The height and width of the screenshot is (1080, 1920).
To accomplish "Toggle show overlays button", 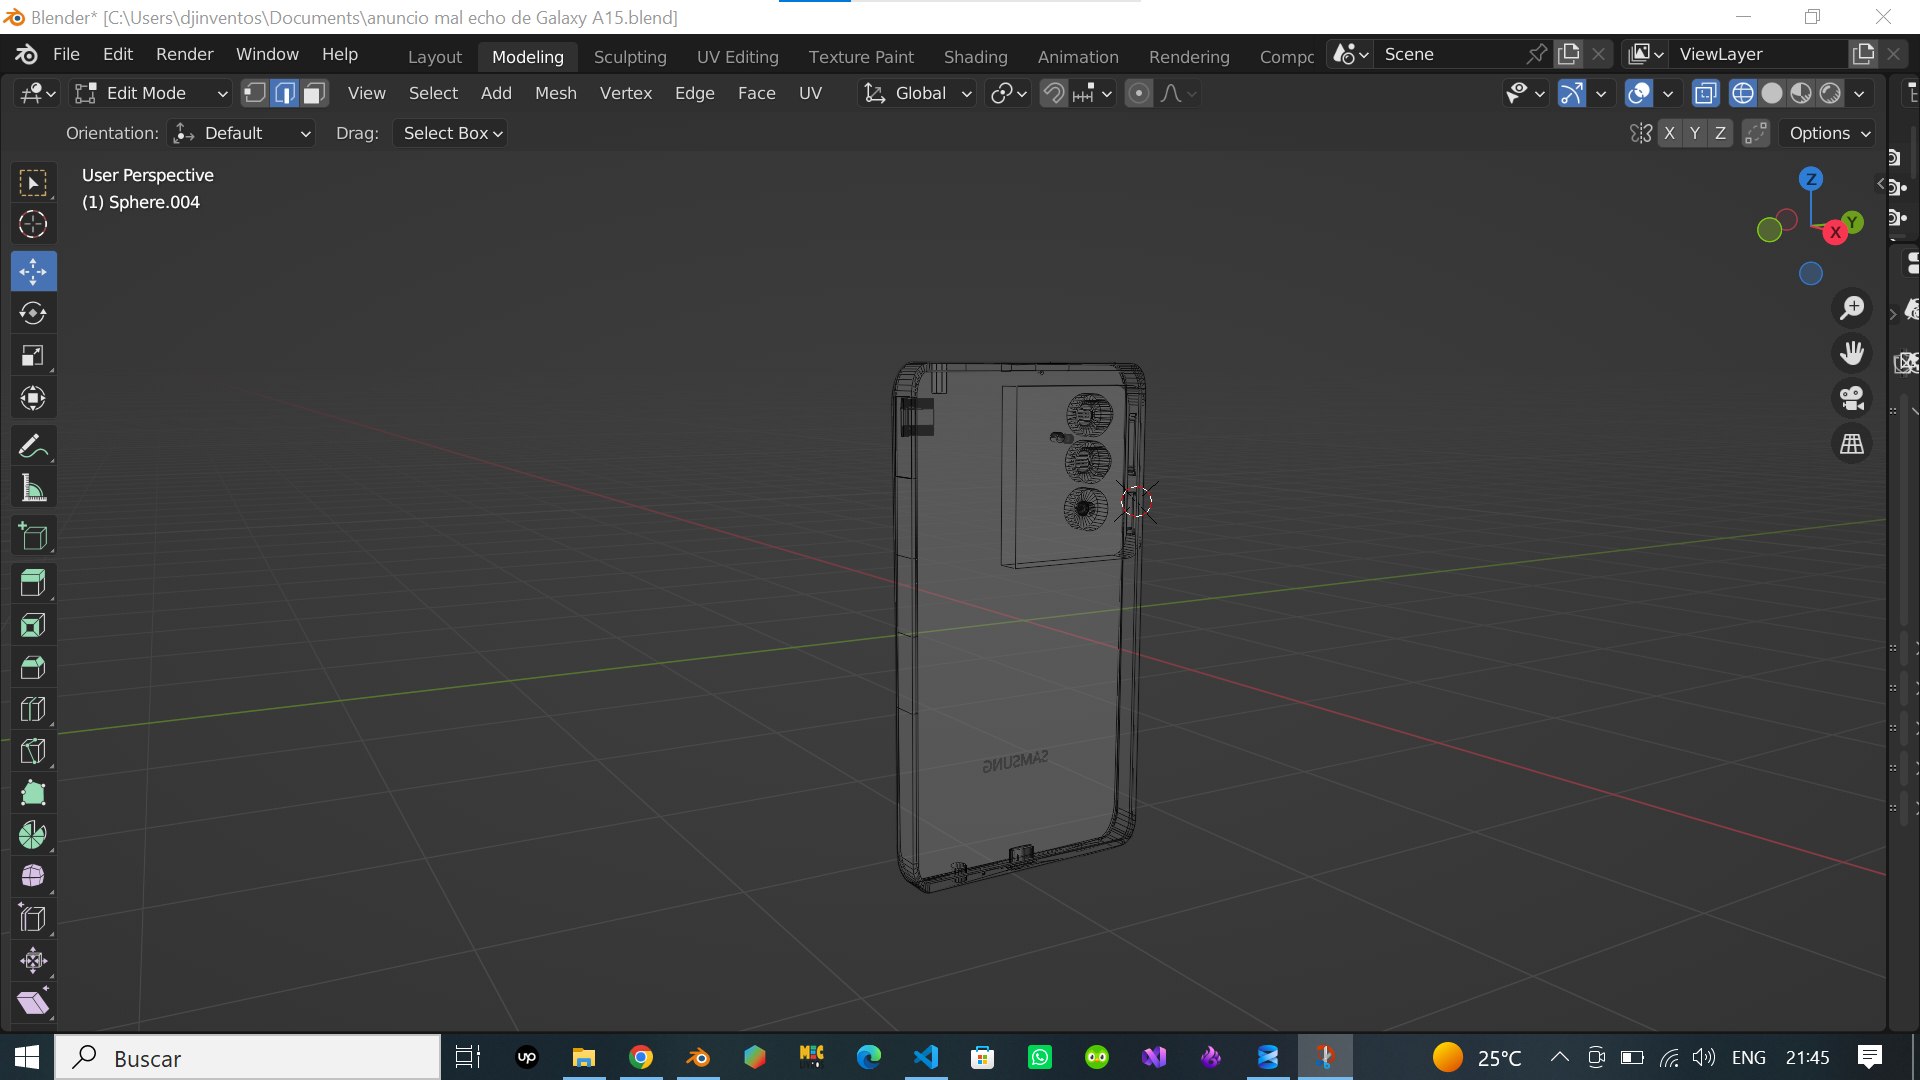I will tap(1639, 93).
